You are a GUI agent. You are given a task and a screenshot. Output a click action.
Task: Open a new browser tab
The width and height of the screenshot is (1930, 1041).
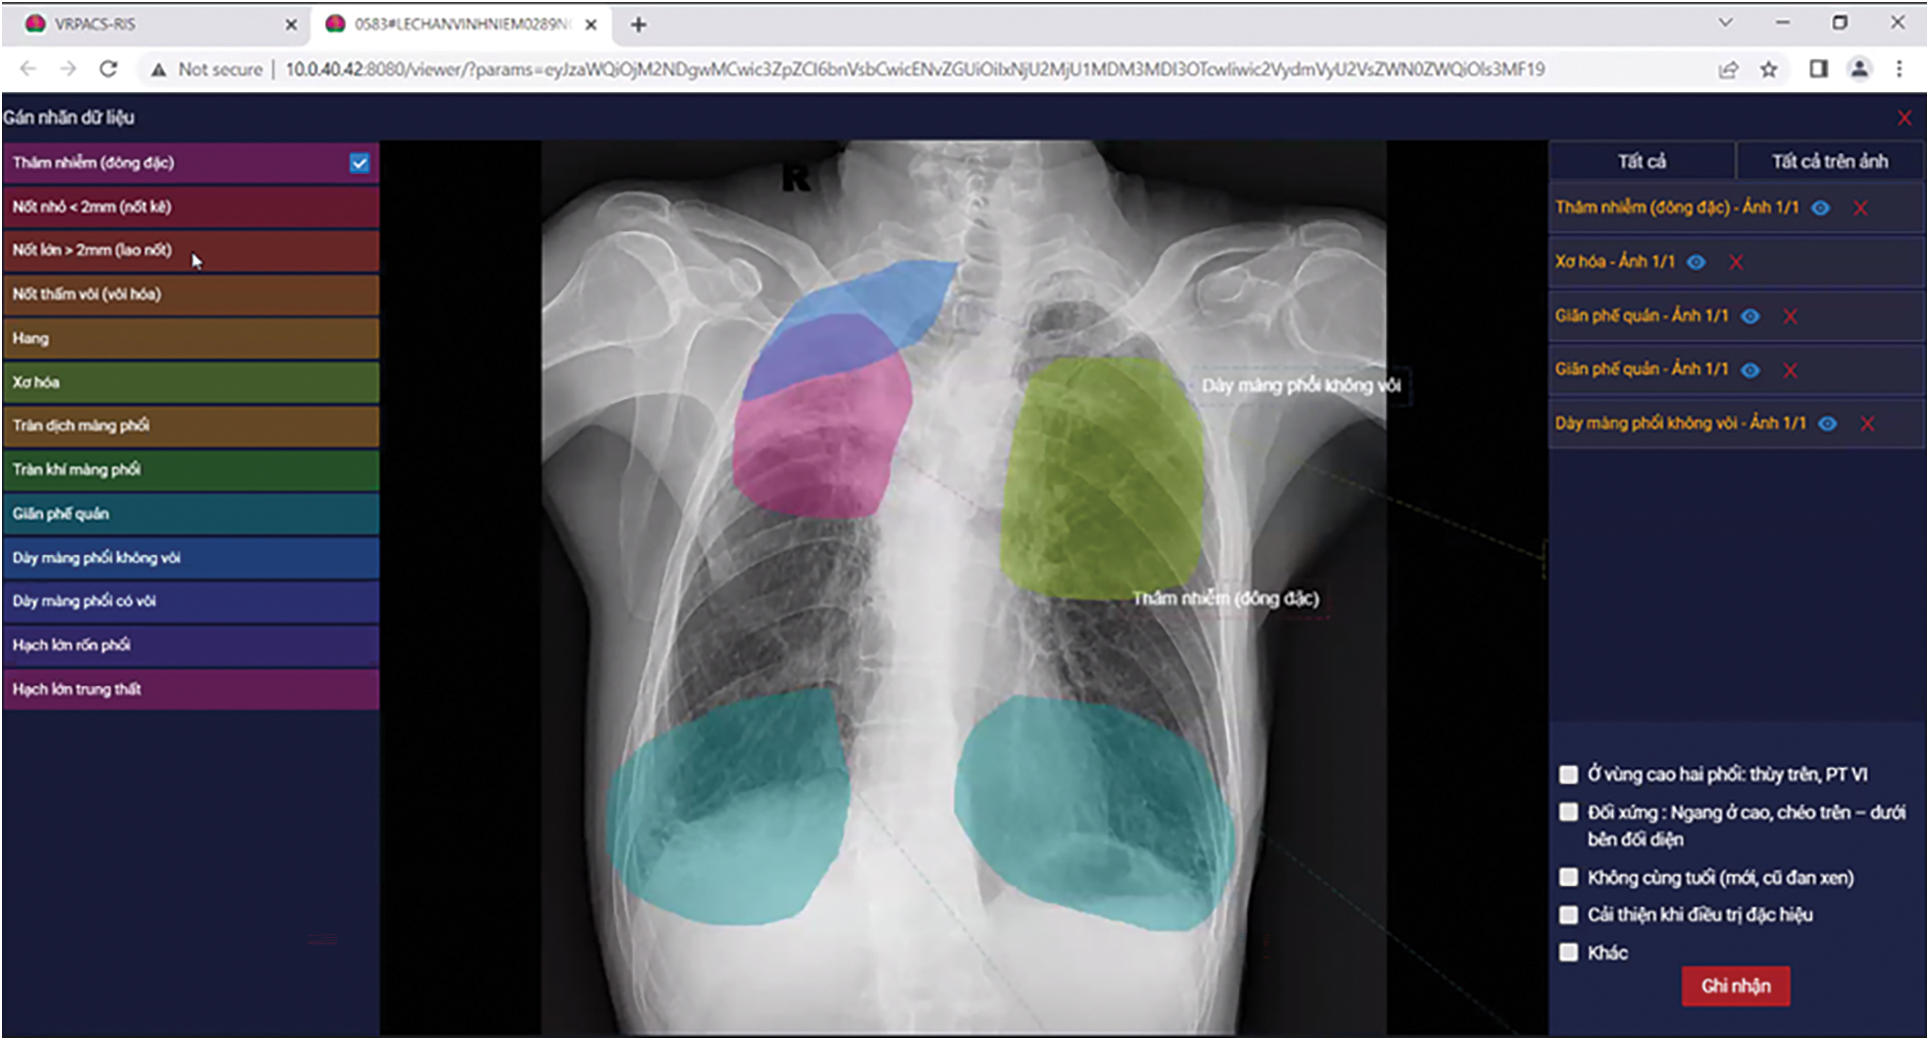coord(638,24)
